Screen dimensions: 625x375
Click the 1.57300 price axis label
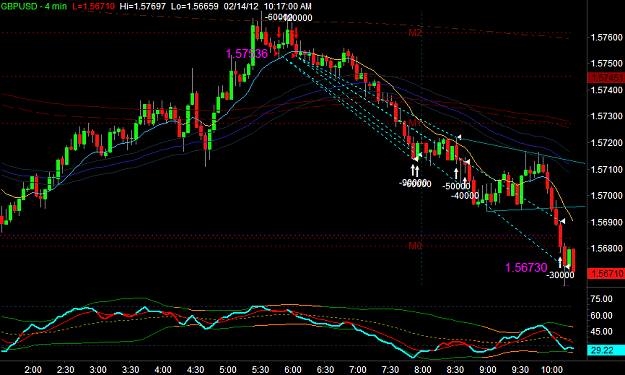point(606,116)
